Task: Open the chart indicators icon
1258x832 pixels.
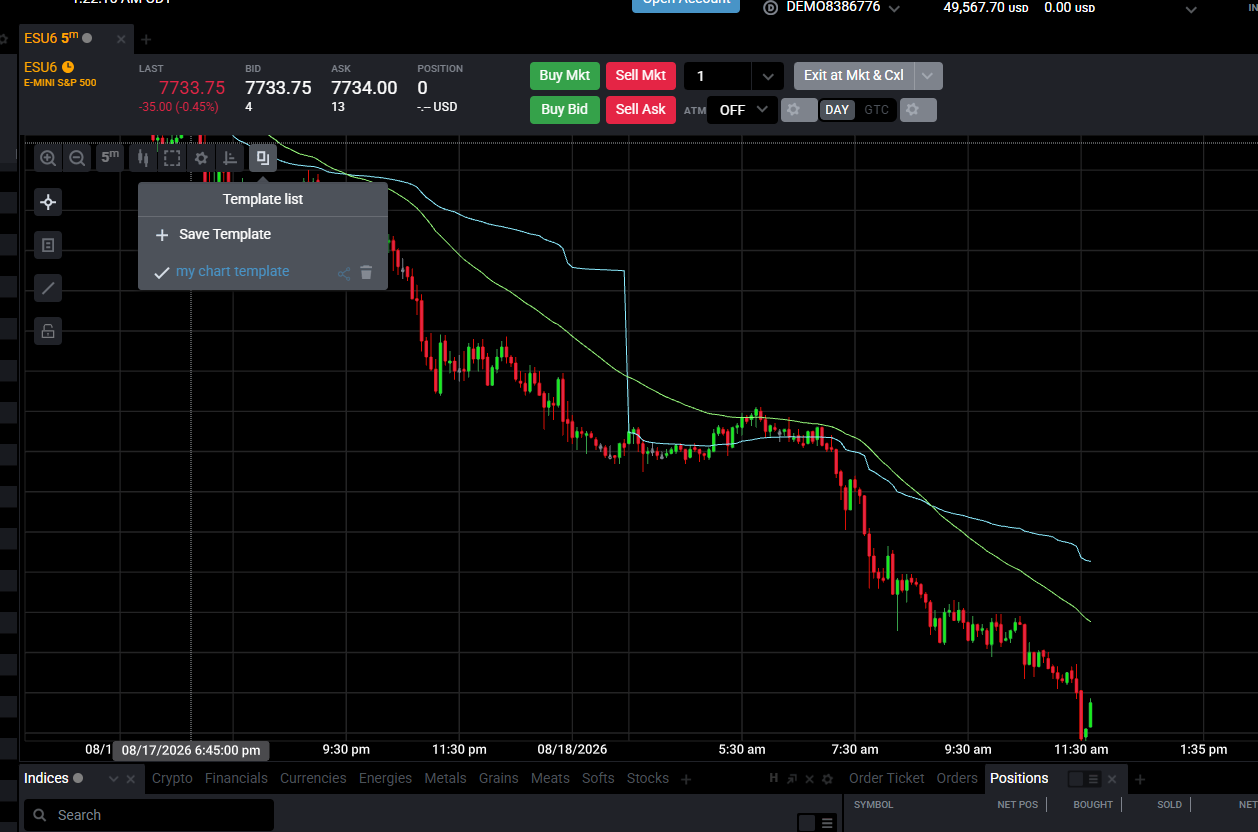Action: [230, 158]
